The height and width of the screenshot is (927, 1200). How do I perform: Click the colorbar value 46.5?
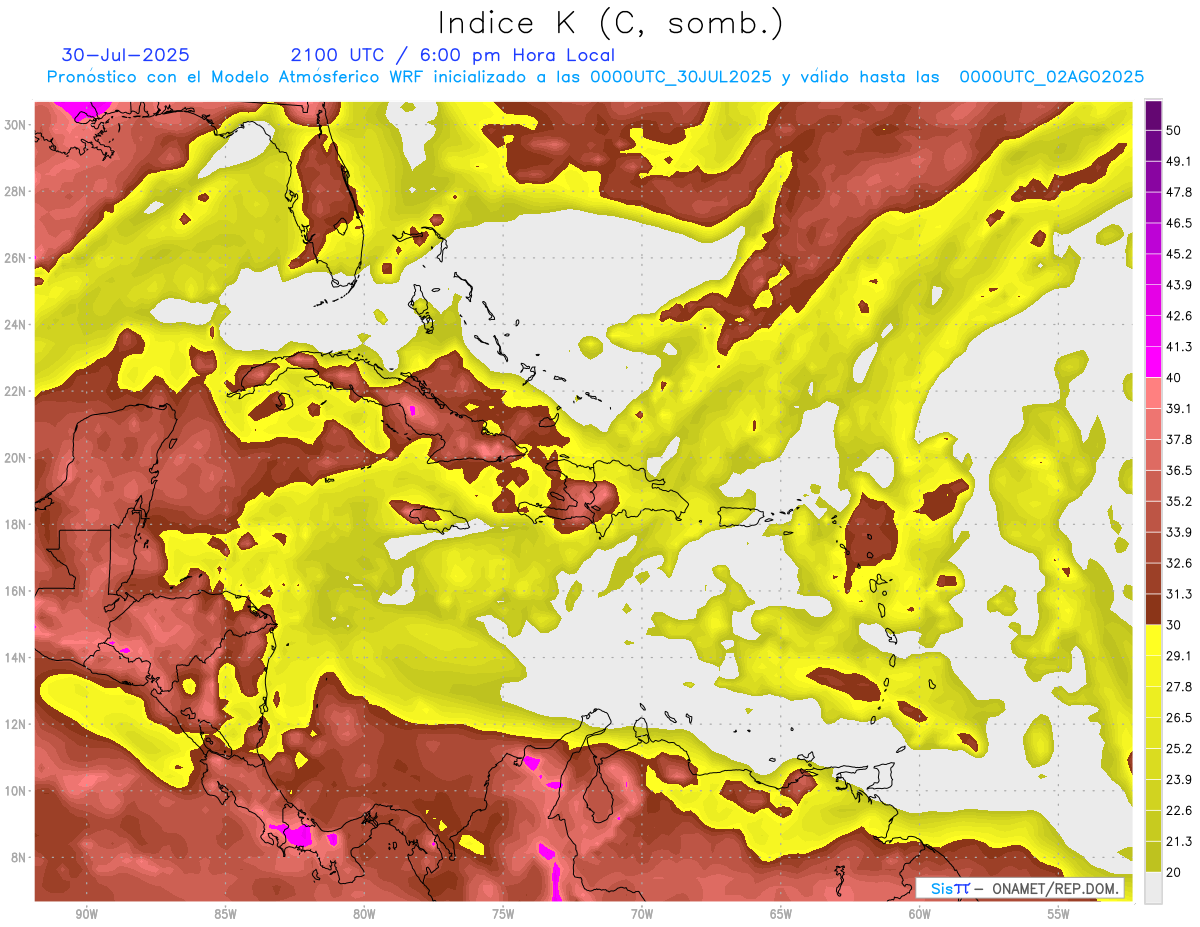[1178, 223]
